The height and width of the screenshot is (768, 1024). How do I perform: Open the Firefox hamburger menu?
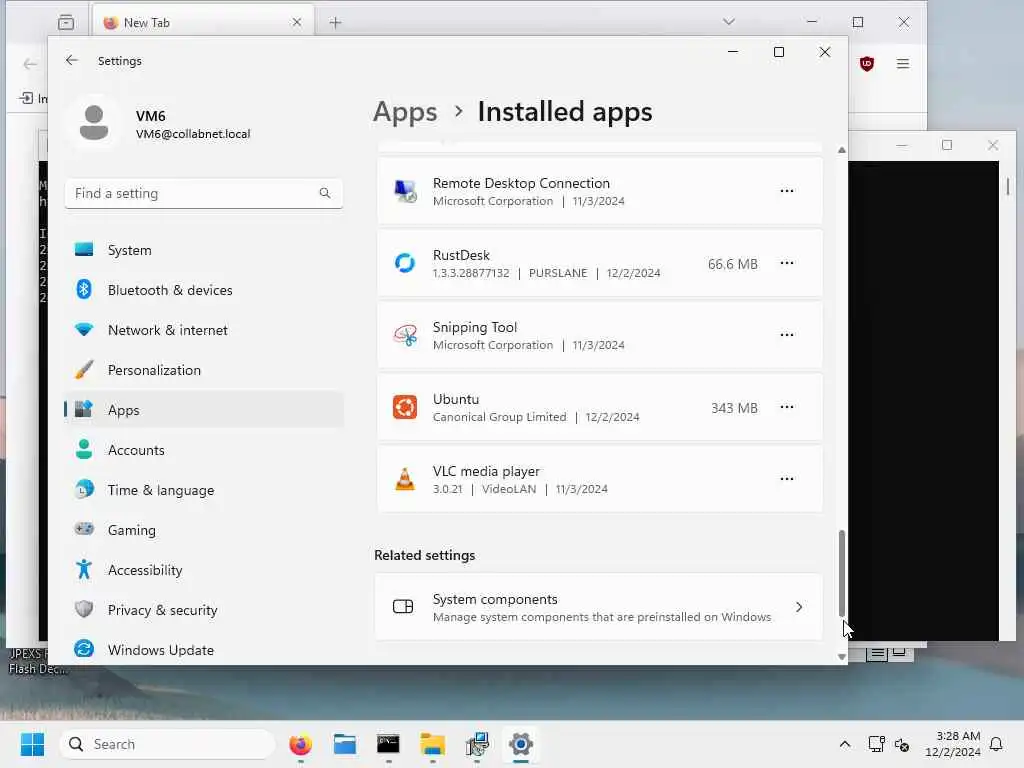903,63
